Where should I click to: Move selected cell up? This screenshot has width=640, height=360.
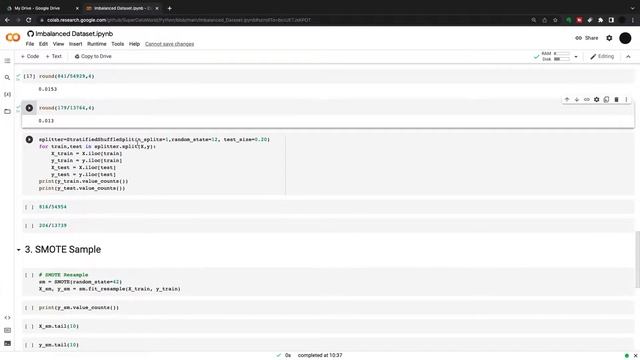[x=567, y=100]
